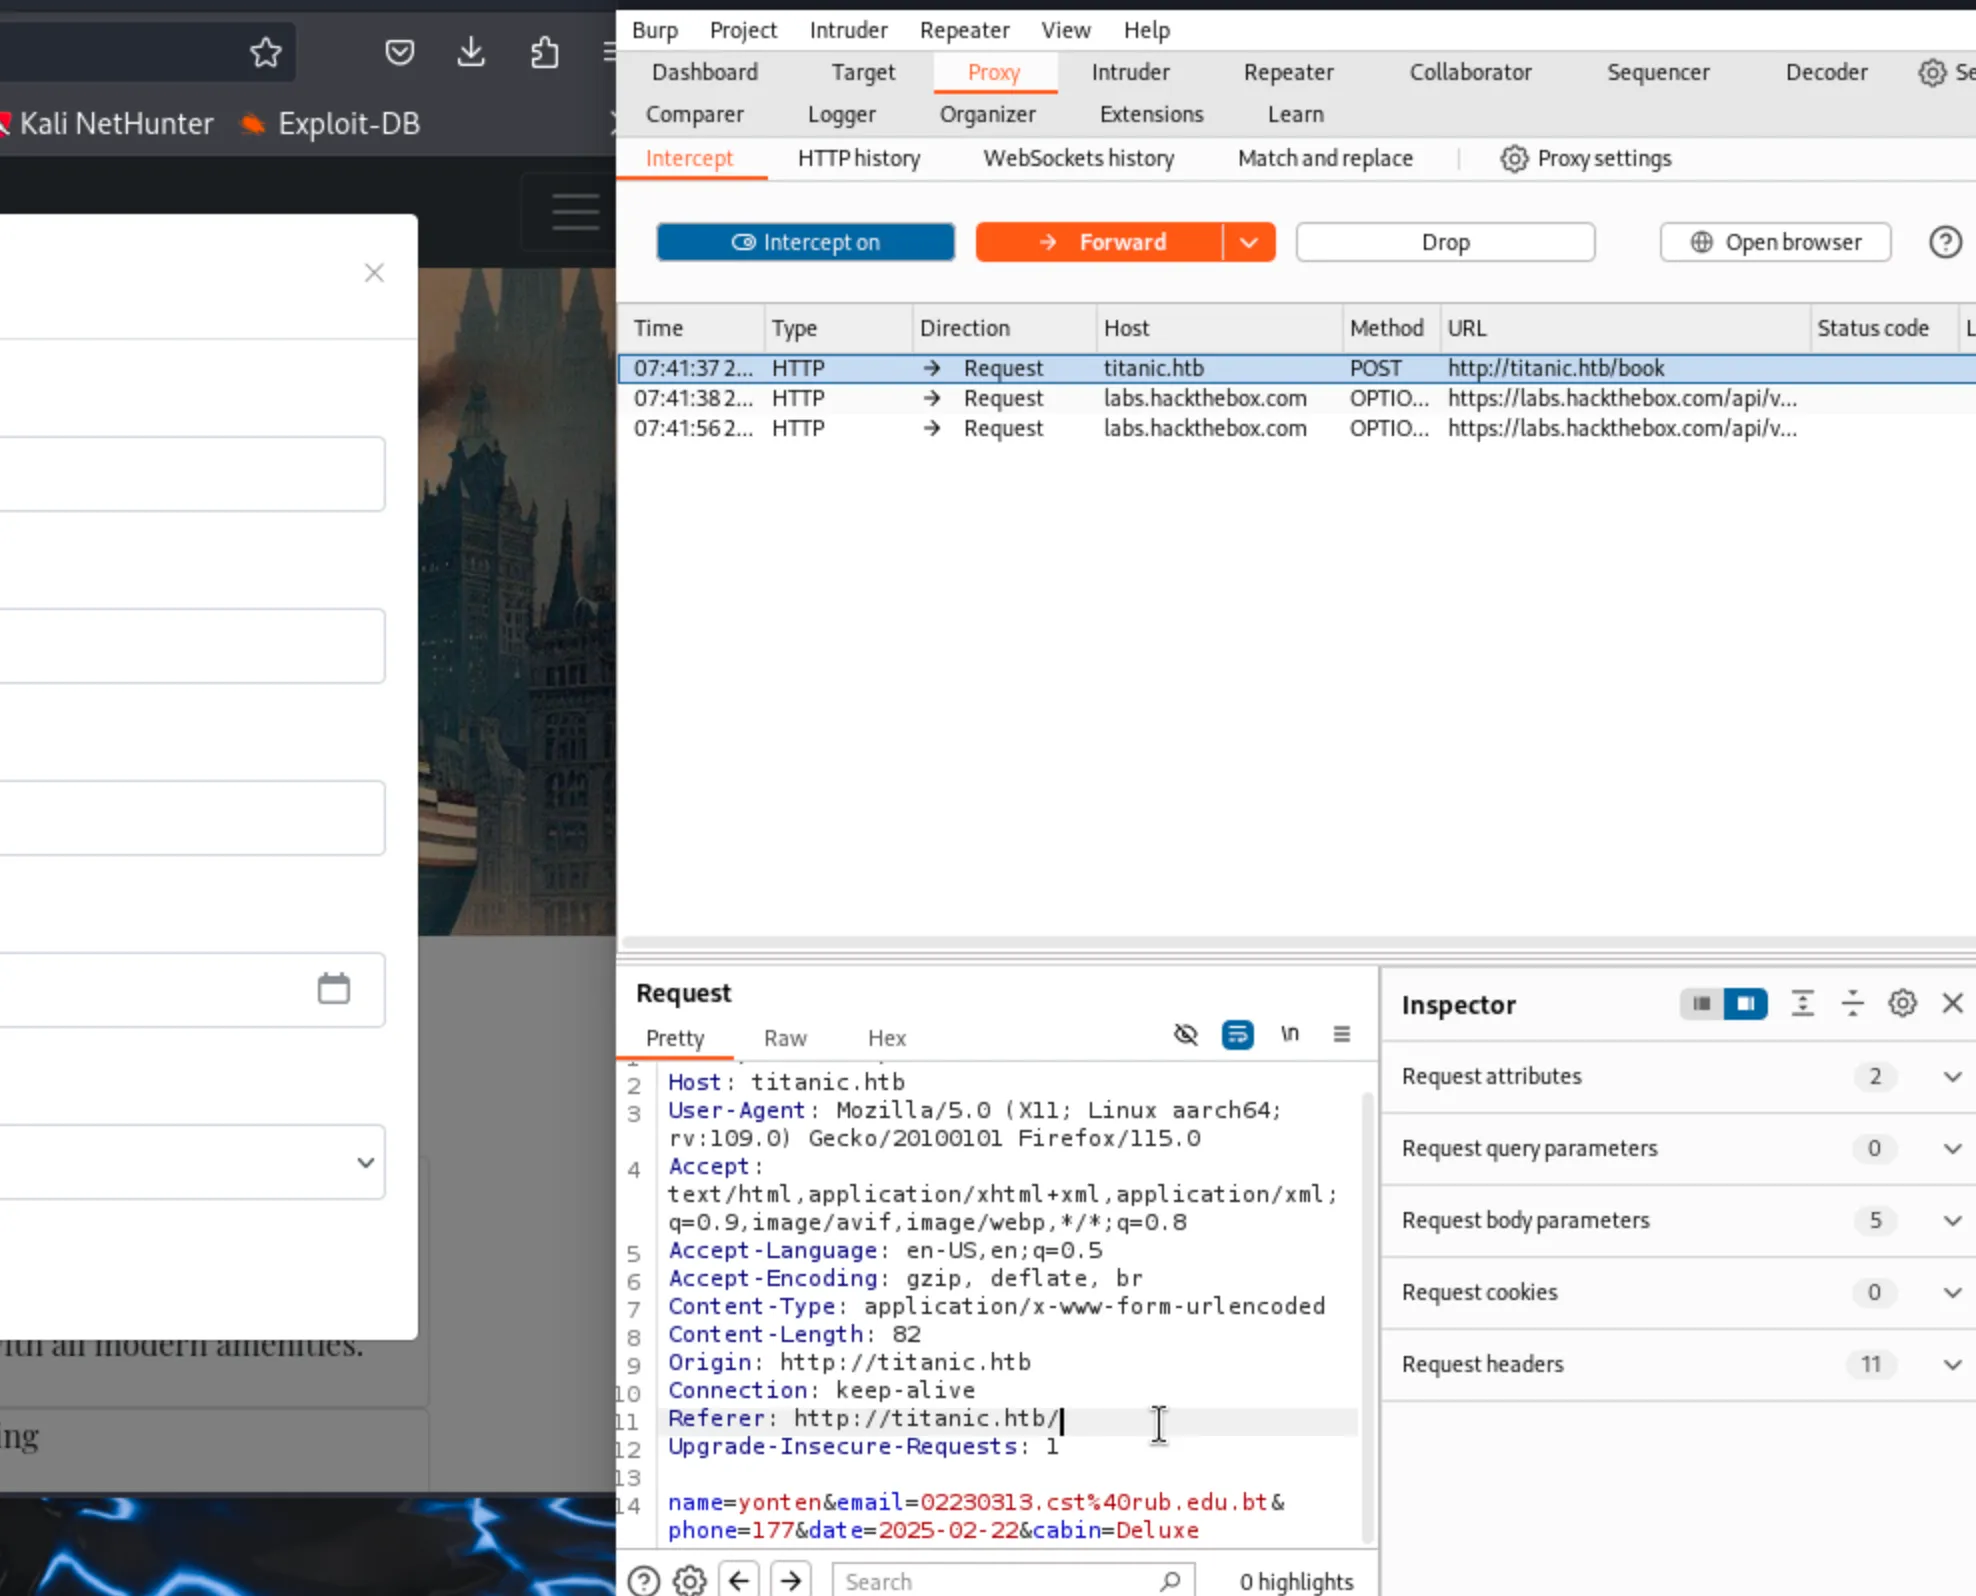
Task: Select the titanic.htb POST request row
Action: pos(1296,368)
